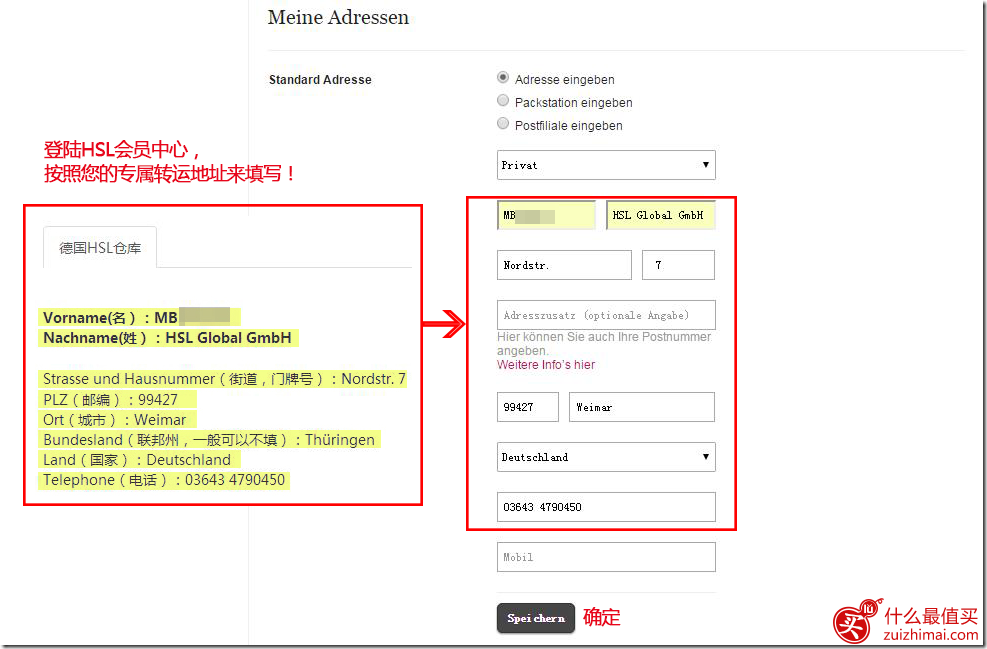The width and height of the screenshot is (987, 649).
Task: Save address with the Speichern button
Action: (x=536, y=618)
